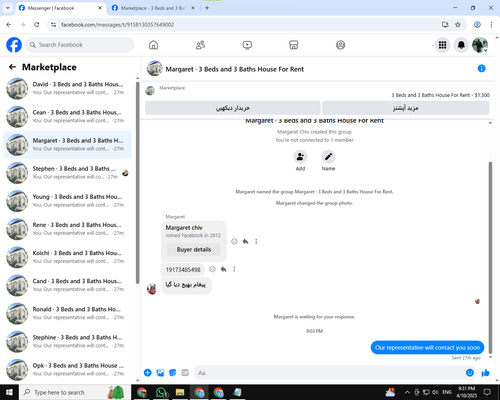The image size is (500, 400).
Task: Open account profile picture menu
Action: pyautogui.click(x=480, y=45)
